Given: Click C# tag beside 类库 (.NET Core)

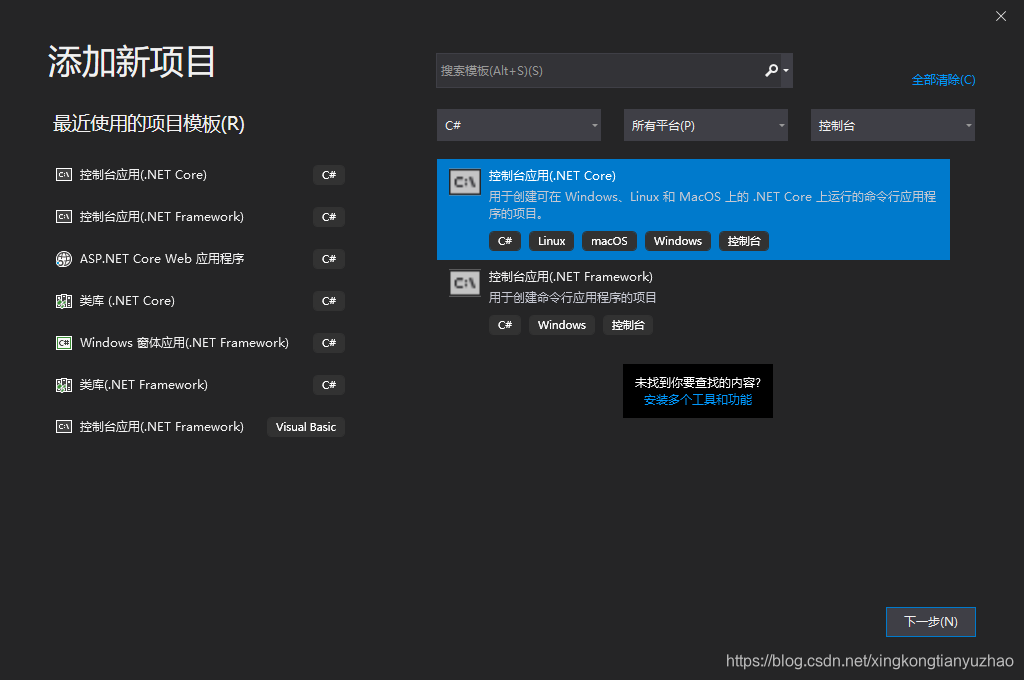Looking at the screenshot, I should tap(328, 301).
